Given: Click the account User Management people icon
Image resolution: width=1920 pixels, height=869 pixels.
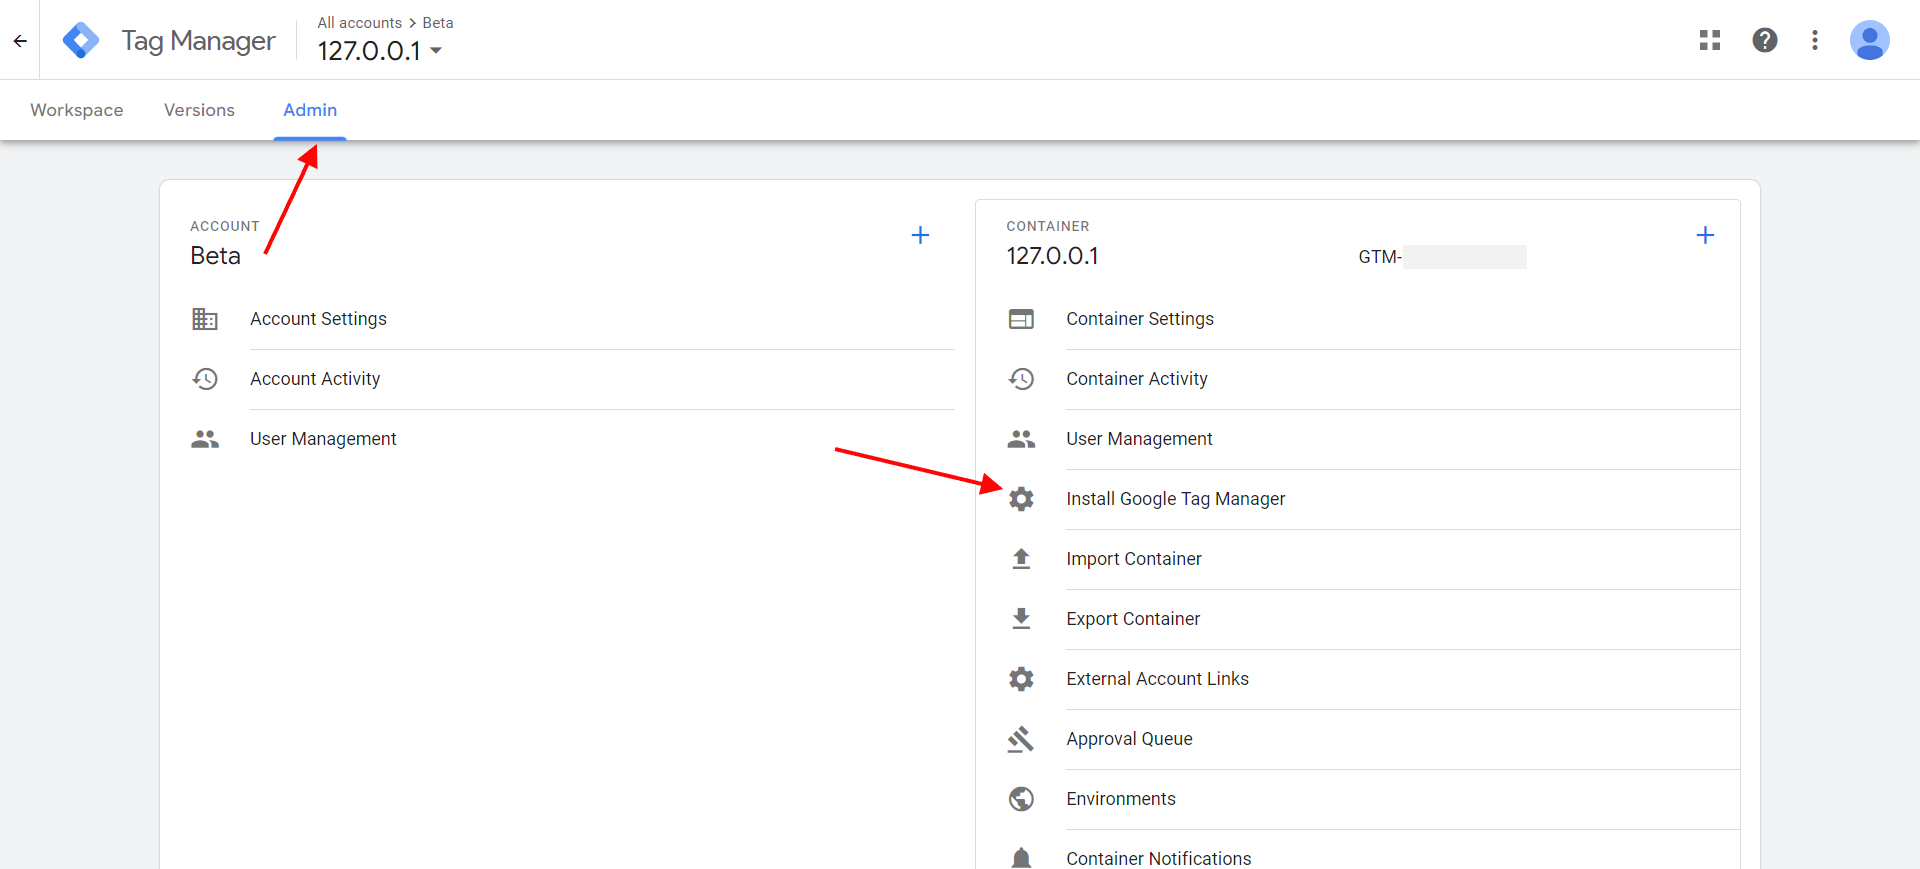Looking at the screenshot, I should 205,439.
